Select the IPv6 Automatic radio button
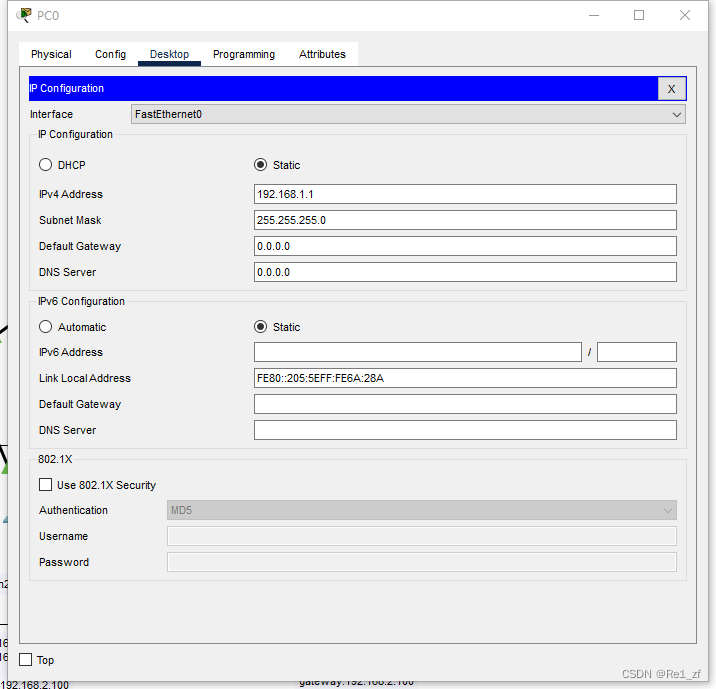Screen dimensions: 716x689 tap(45, 327)
